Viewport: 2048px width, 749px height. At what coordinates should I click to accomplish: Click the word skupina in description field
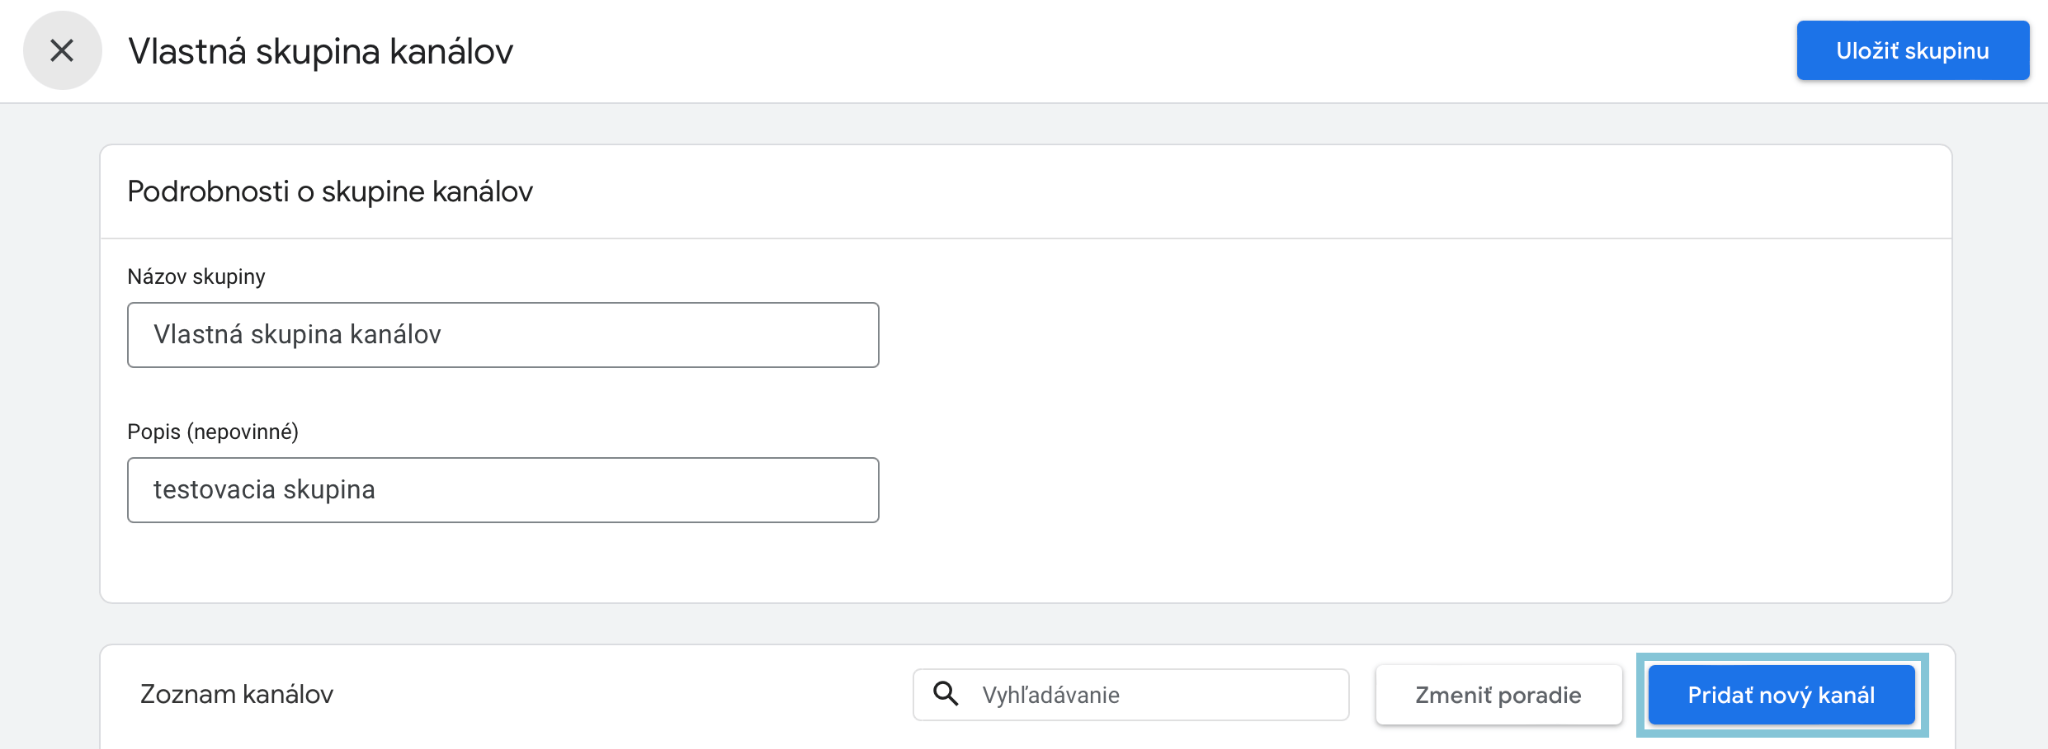pyautogui.click(x=329, y=491)
